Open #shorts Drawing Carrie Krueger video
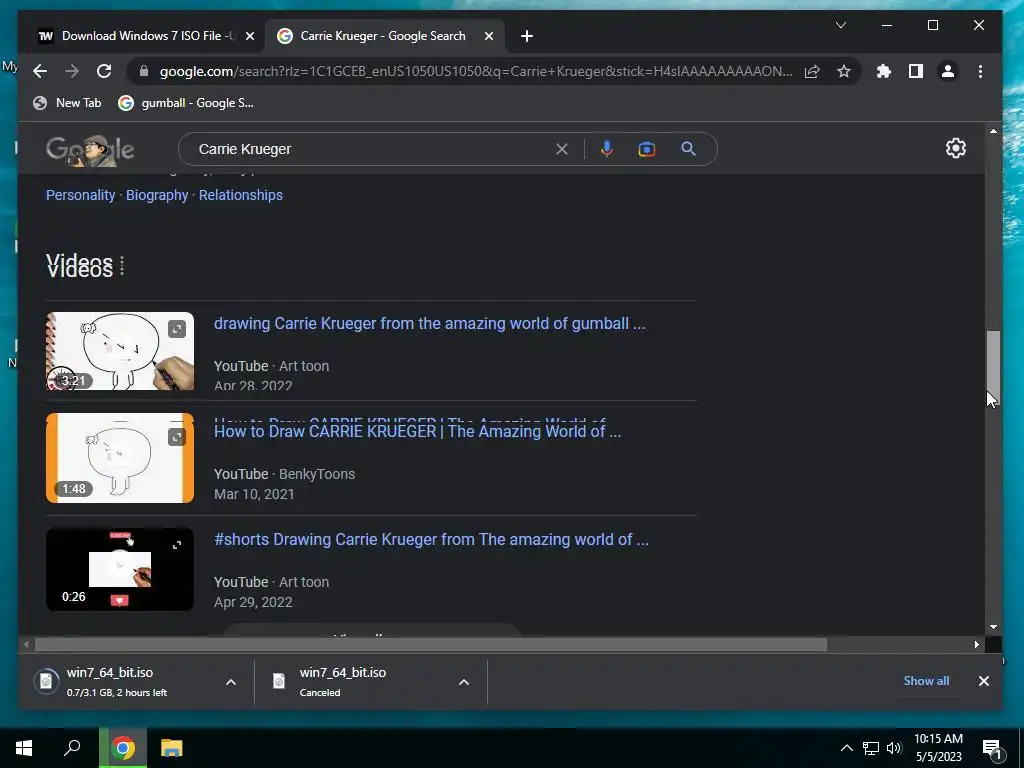The height and width of the screenshot is (768, 1024). (x=431, y=539)
